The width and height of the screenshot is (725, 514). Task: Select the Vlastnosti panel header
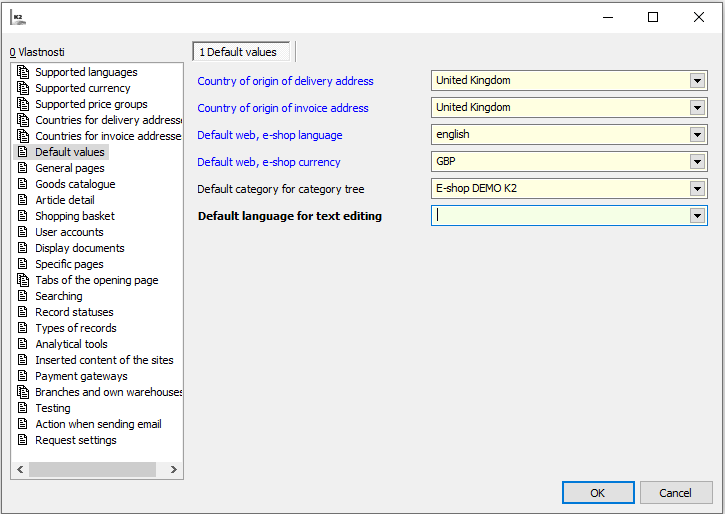(x=37, y=52)
